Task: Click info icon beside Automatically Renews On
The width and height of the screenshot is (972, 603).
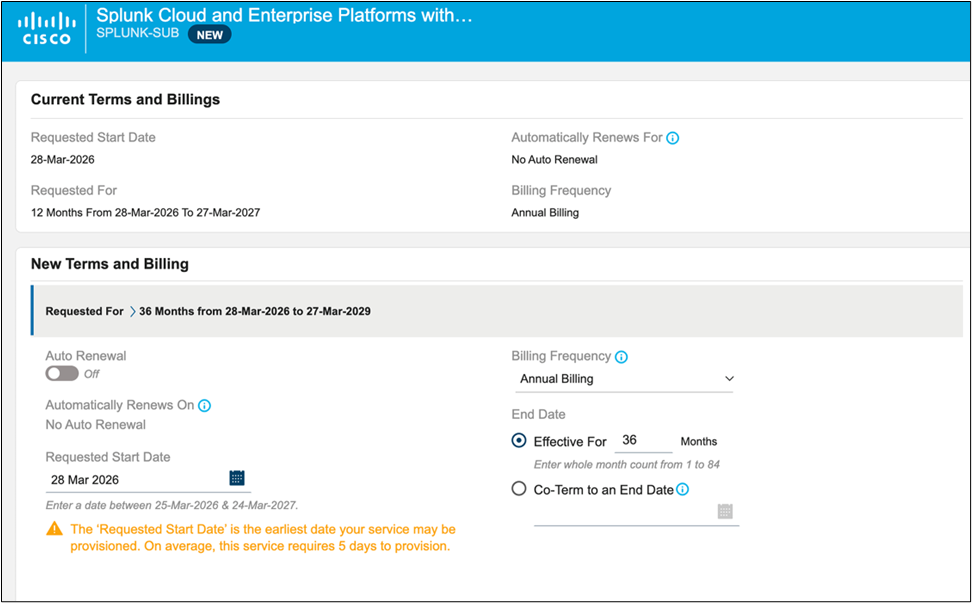Action: (205, 406)
